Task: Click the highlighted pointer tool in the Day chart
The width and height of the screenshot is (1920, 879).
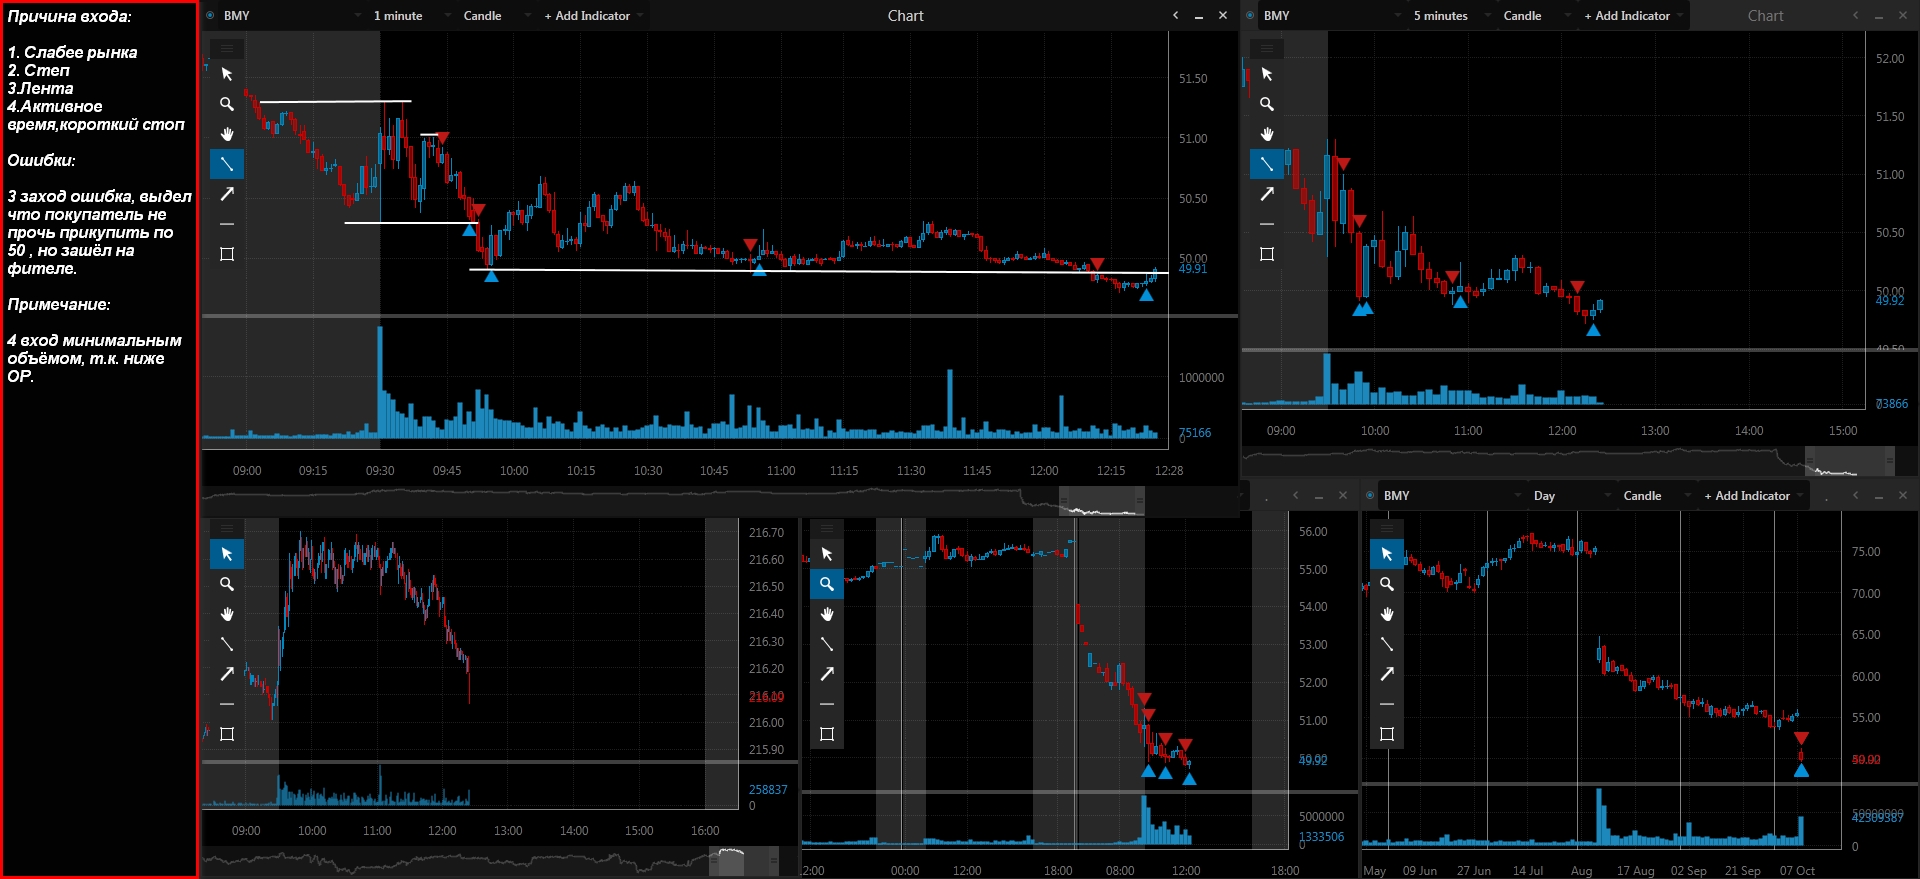Action: 1387,554
